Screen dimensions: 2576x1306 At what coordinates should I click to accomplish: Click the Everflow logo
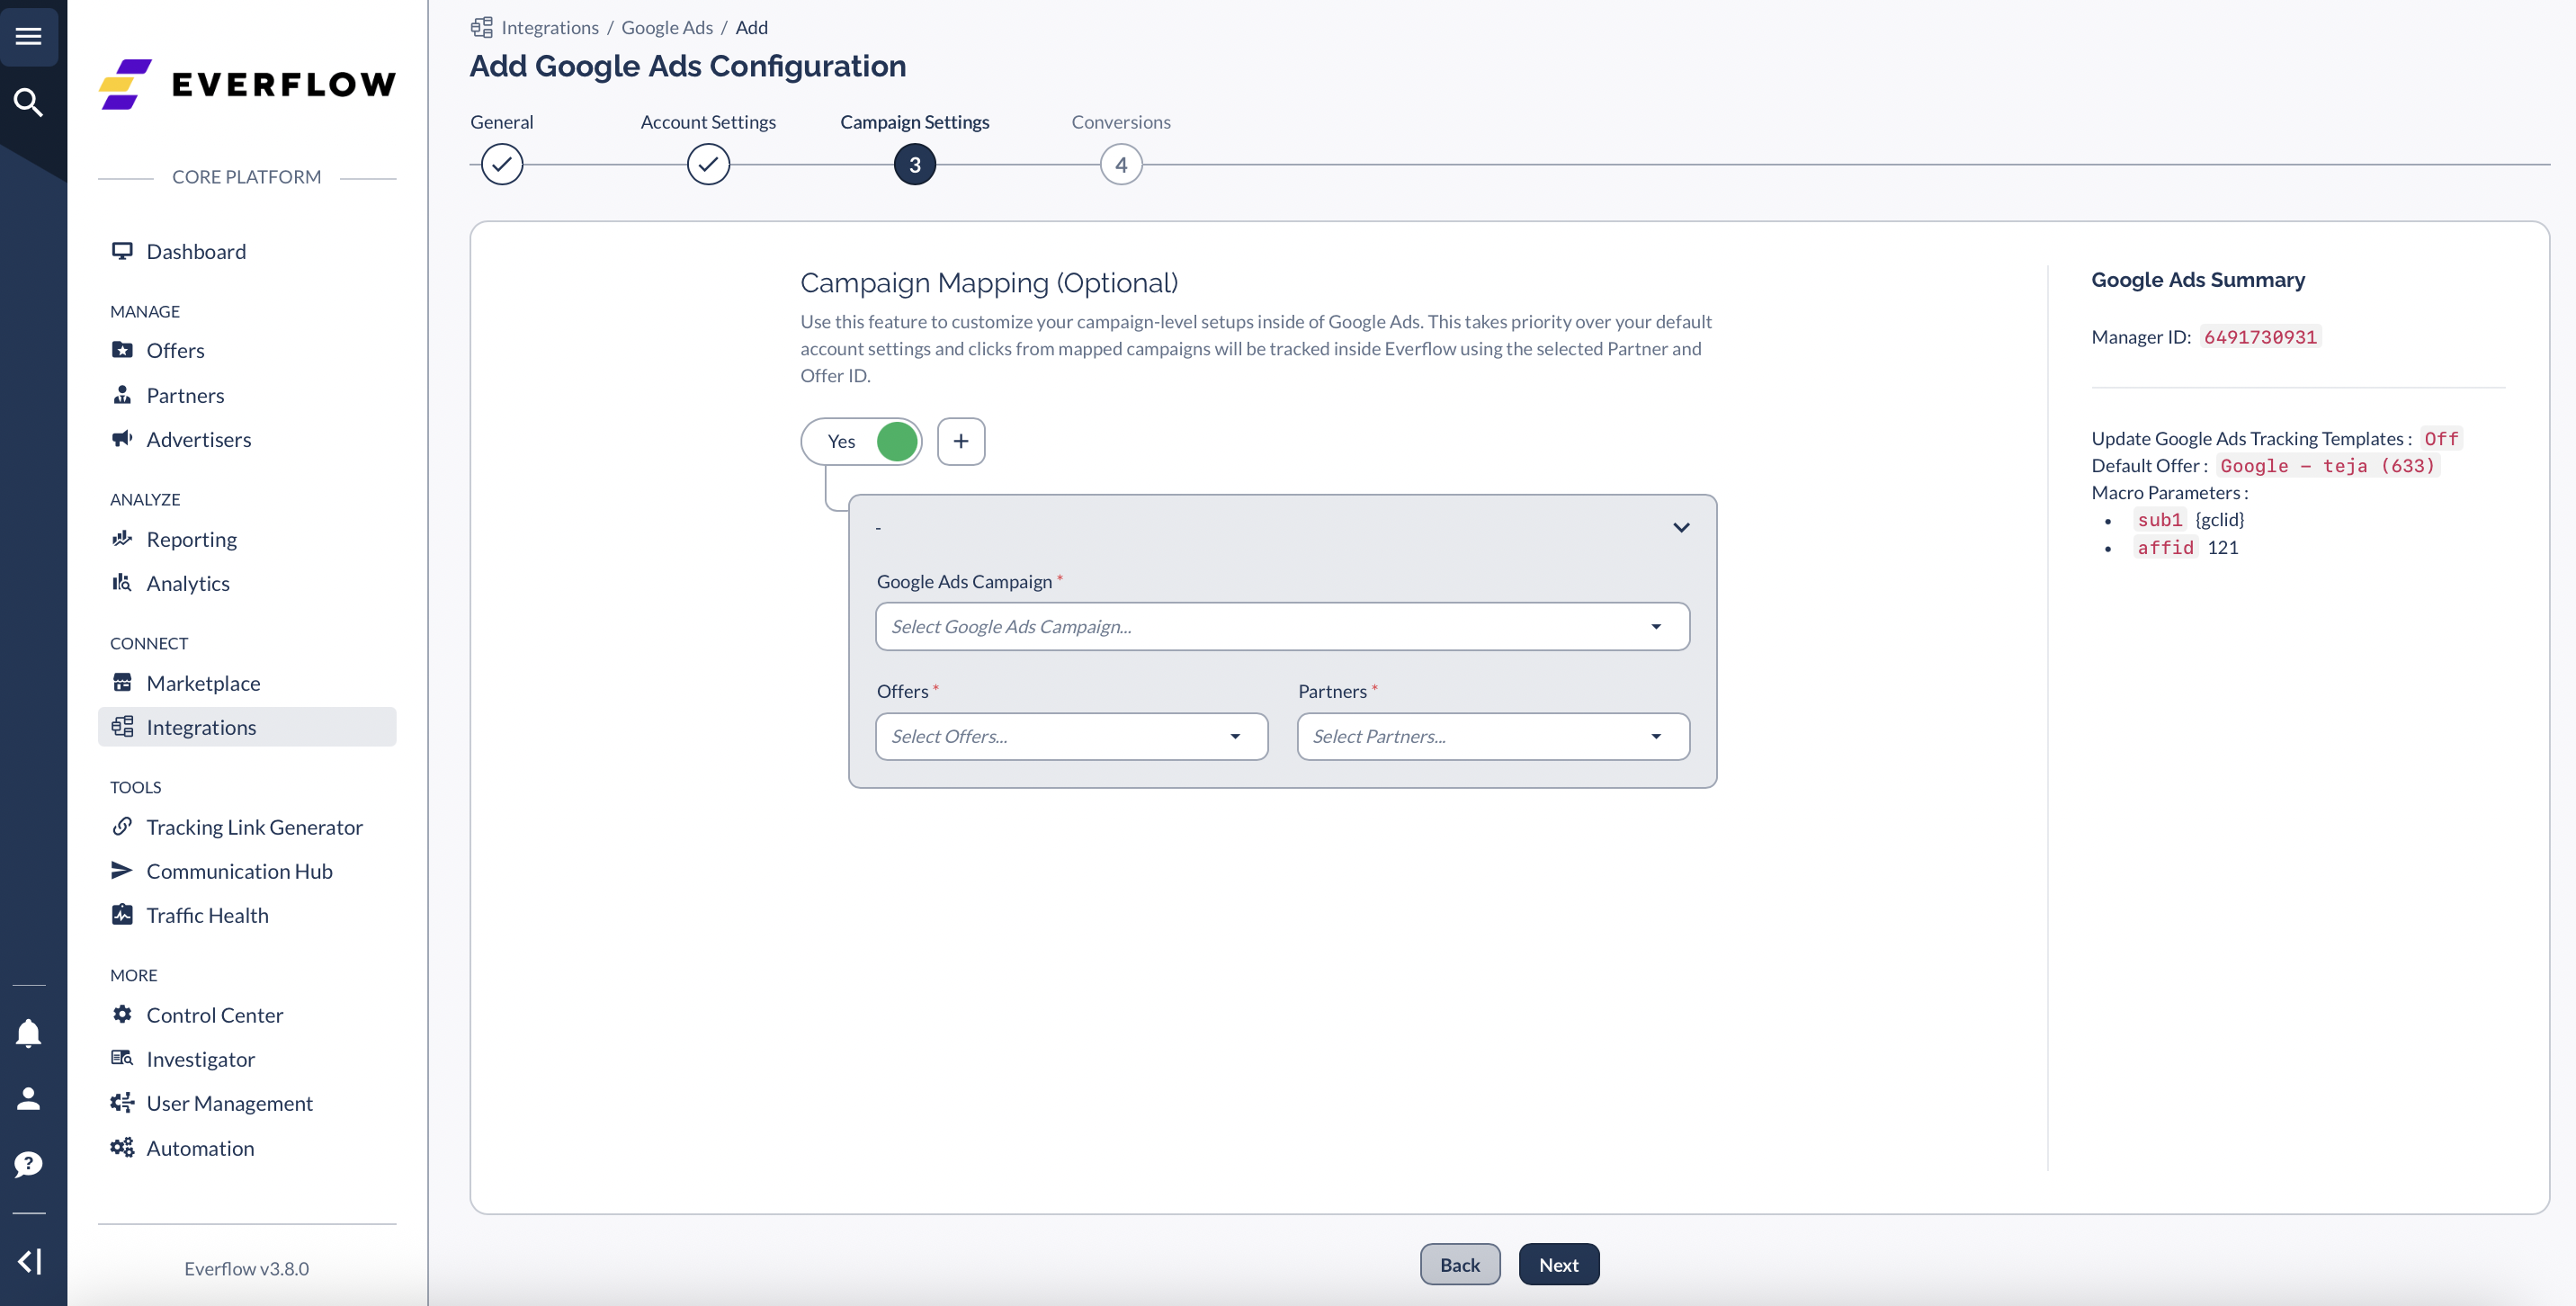click(x=247, y=84)
